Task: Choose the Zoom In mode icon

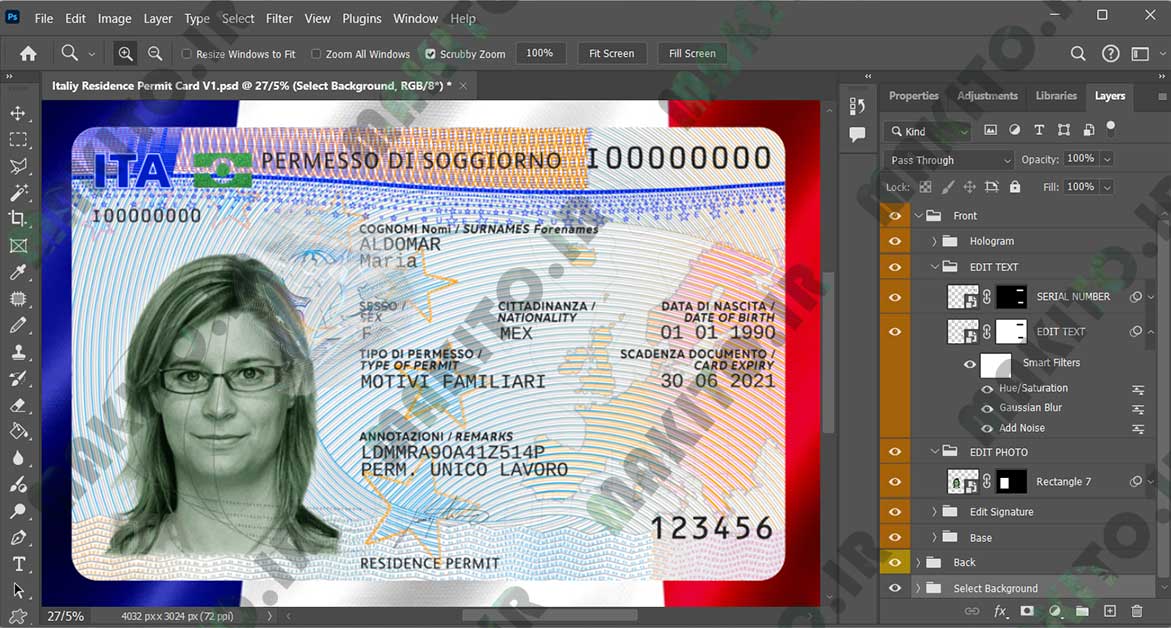Action: tap(125, 54)
